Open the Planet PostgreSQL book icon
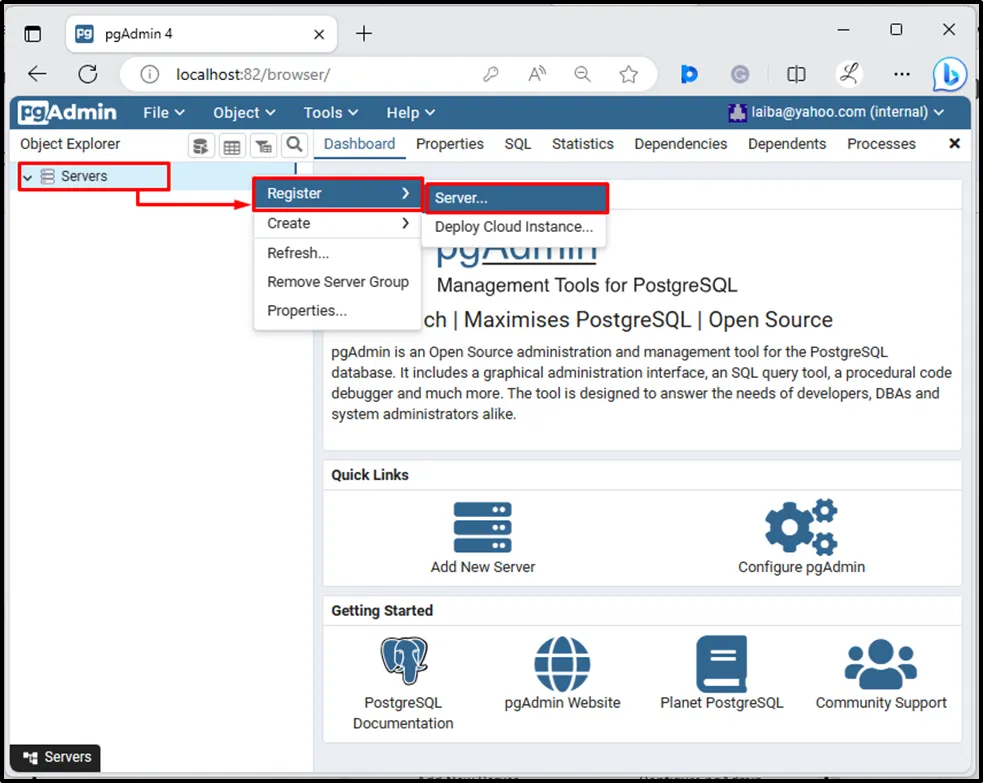Screen dimensions: 983x783 point(721,663)
